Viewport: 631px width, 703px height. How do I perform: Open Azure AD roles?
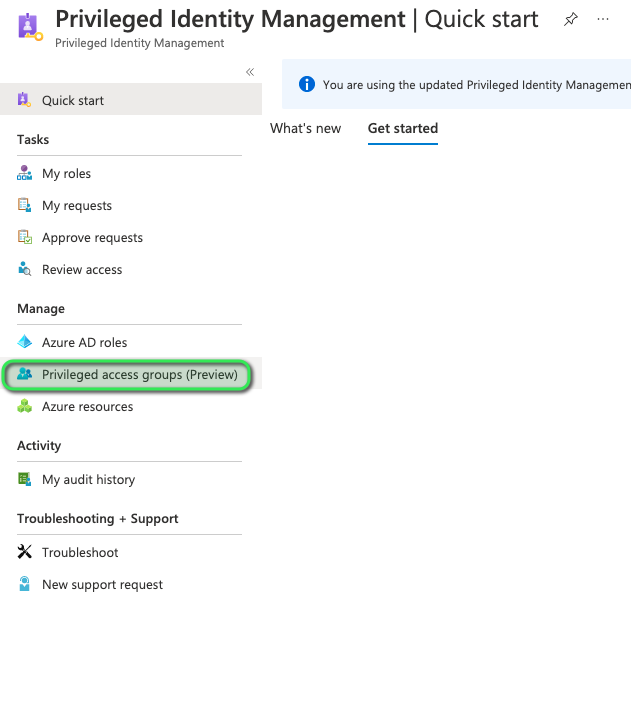tap(84, 343)
